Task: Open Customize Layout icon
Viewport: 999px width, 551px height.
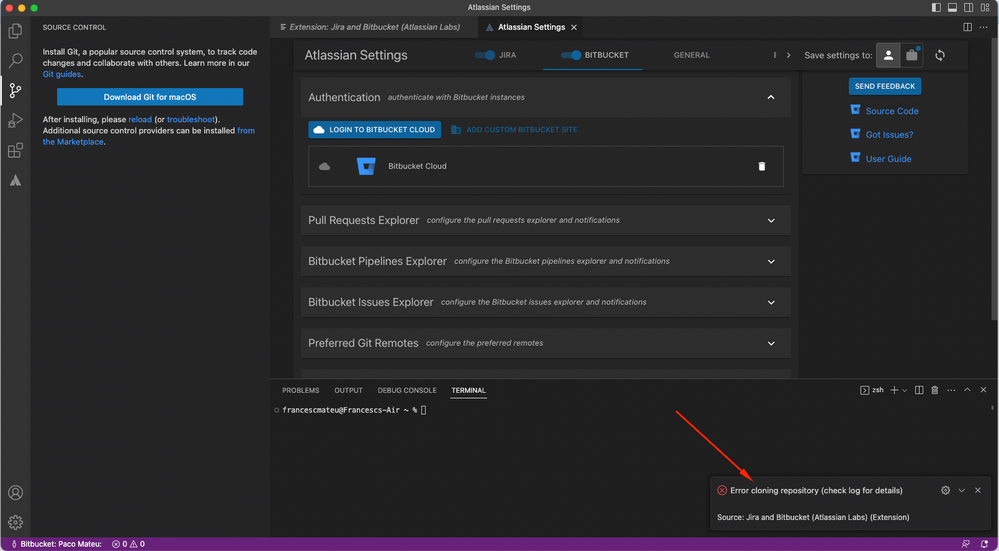Action: (985, 8)
